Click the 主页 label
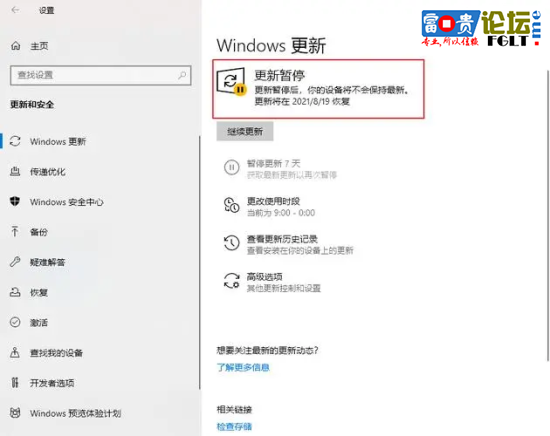Image resolution: width=550 pixels, height=436 pixels. point(39,46)
